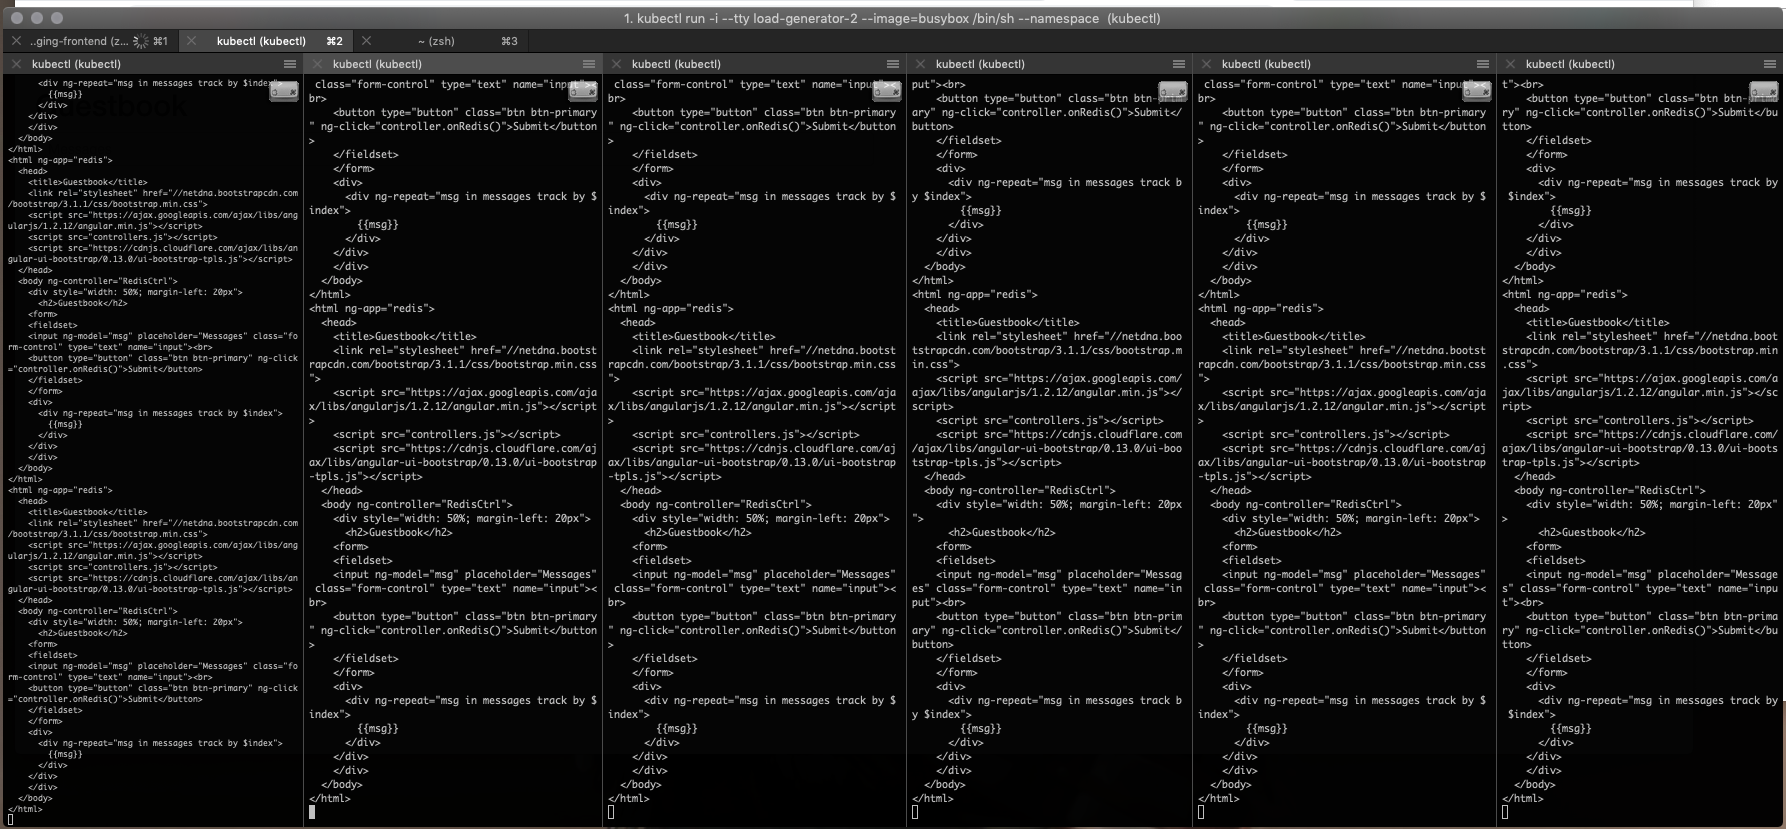Select the kubectl (kubectl) ⌘2 tab

pos(268,41)
